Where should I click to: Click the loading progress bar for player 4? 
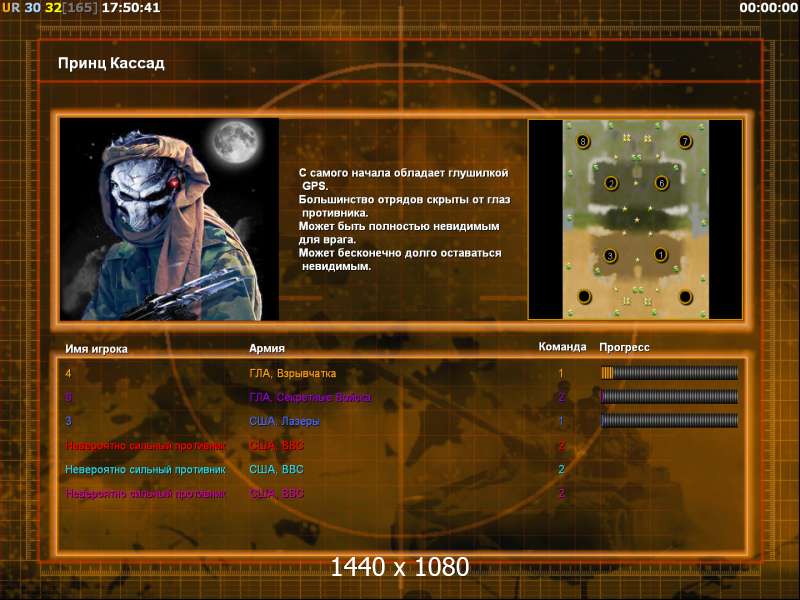pyautogui.click(x=669, y=373)
